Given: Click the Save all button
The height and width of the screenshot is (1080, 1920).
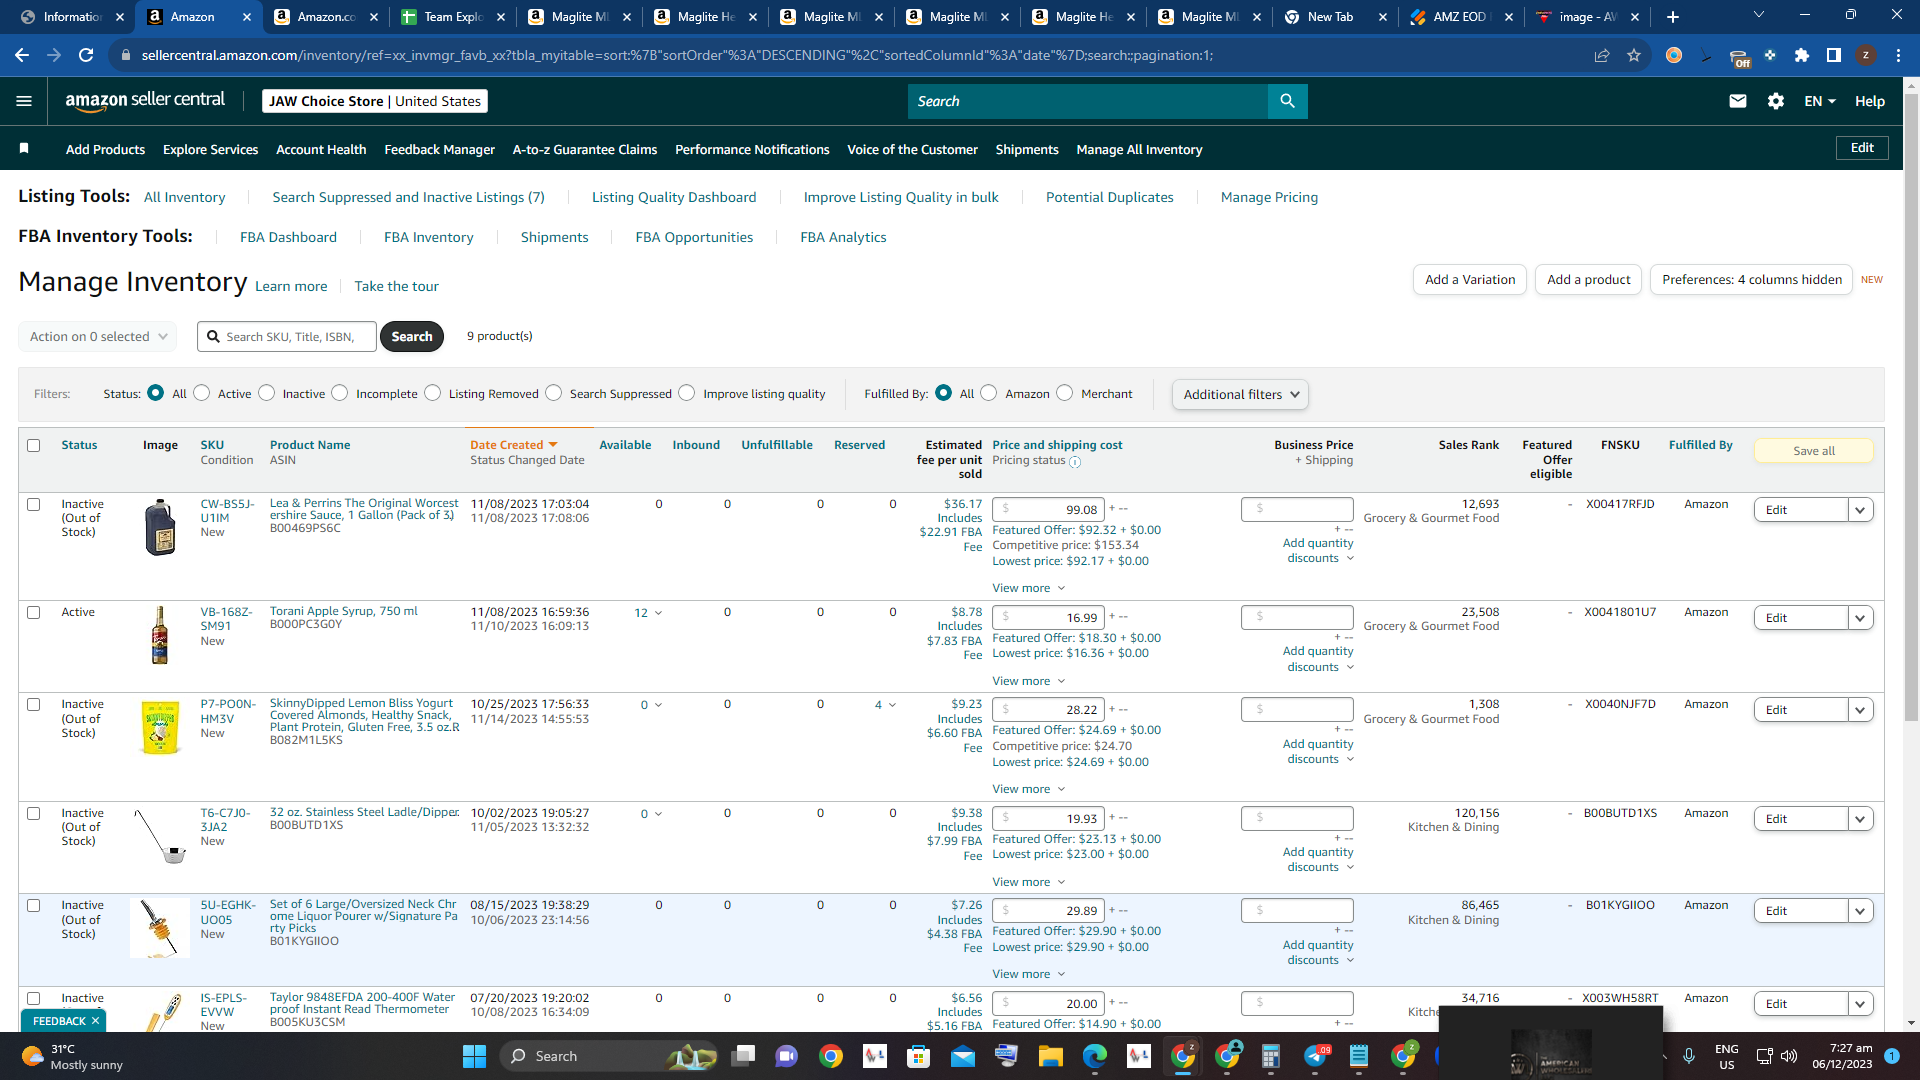Looking at the screenshot, I should pyautogui.click(x=1814, y=451).
